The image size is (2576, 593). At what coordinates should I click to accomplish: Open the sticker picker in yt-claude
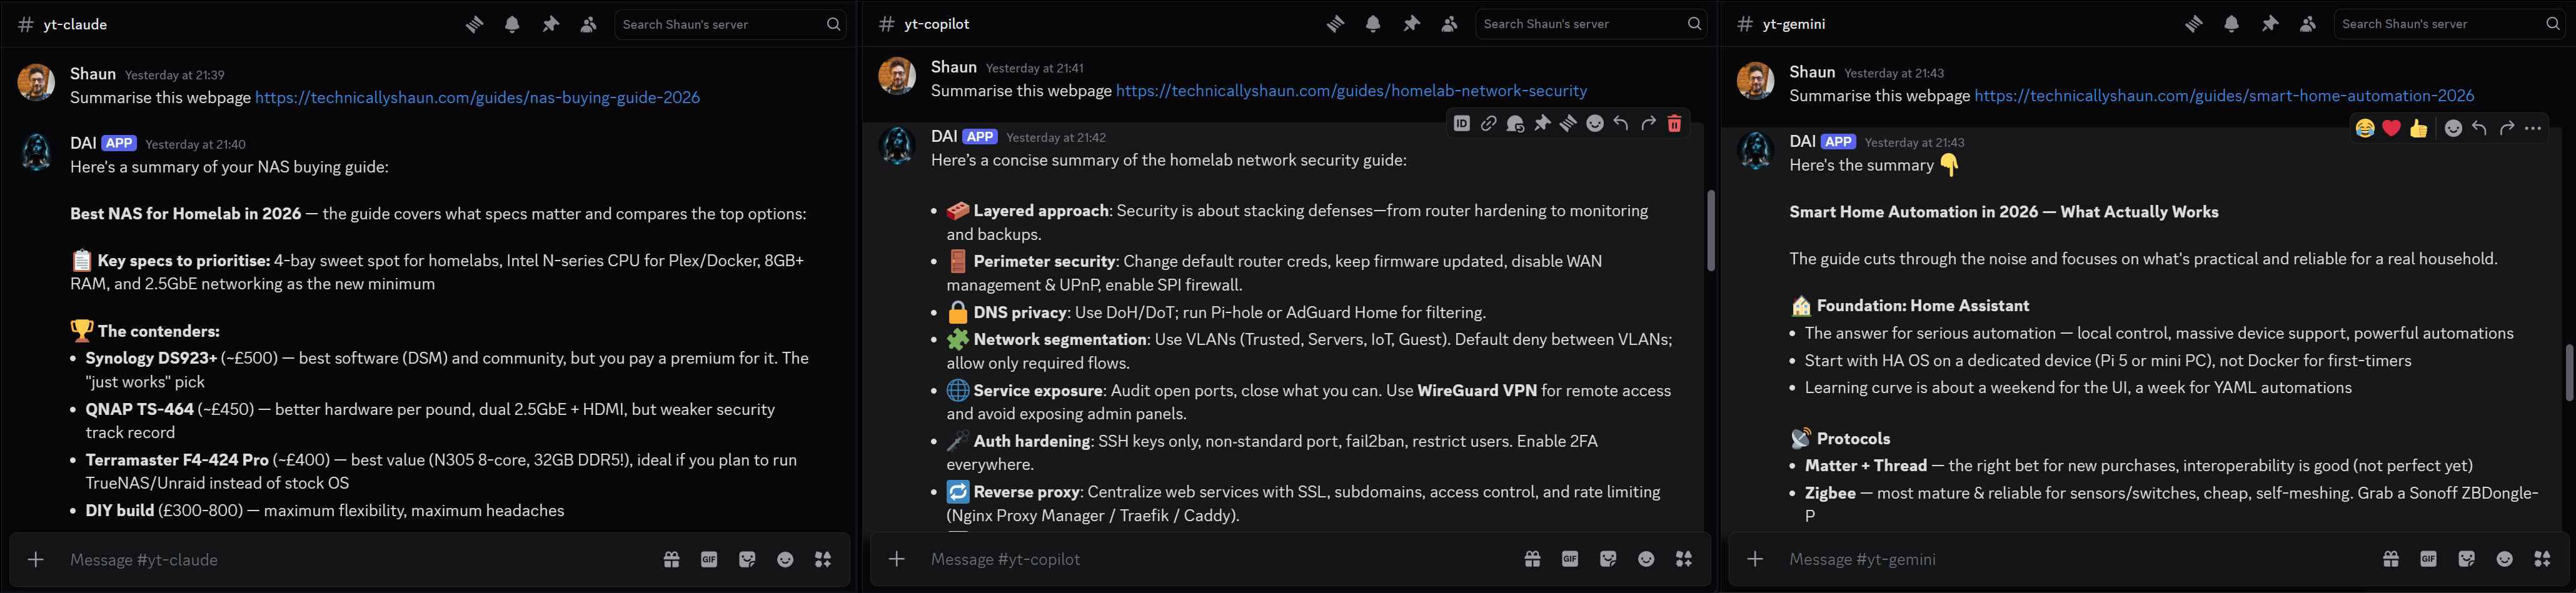(x=748, y=559)
